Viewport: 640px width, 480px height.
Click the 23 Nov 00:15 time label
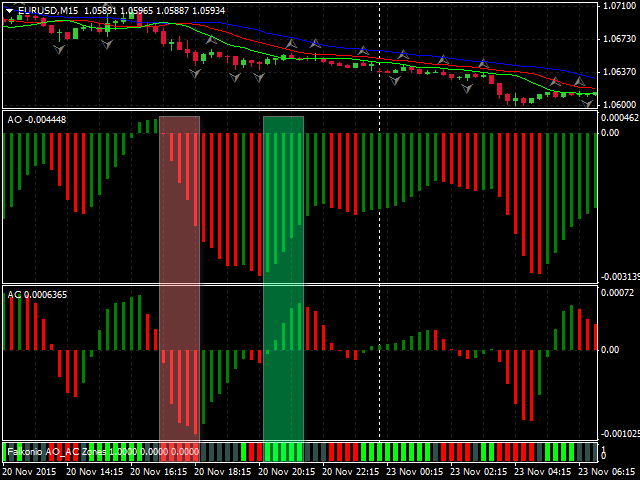tap(418, 471)
